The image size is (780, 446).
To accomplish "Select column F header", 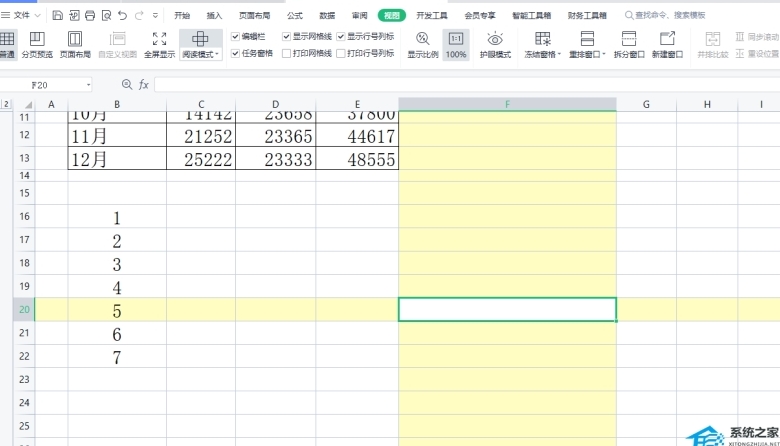I will pos(507,104).
